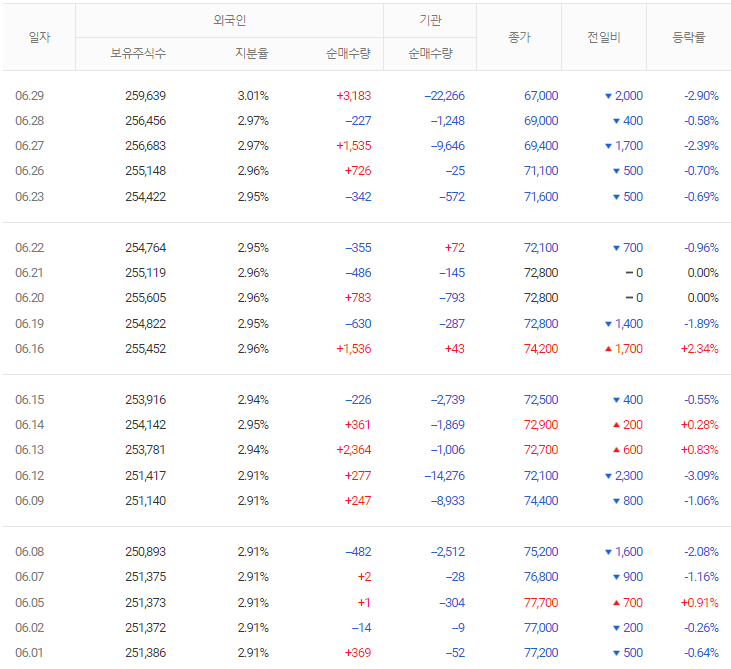Click closing price 77,700
The image size is (731, 669).
[x=541, y=602]
